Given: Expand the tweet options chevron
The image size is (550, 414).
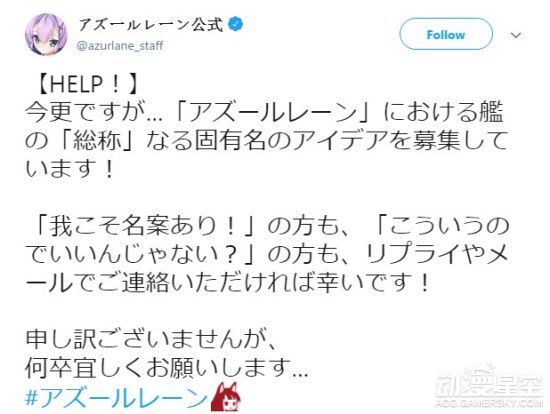Looking at the screenshot, I should click(x=515, y=35).
